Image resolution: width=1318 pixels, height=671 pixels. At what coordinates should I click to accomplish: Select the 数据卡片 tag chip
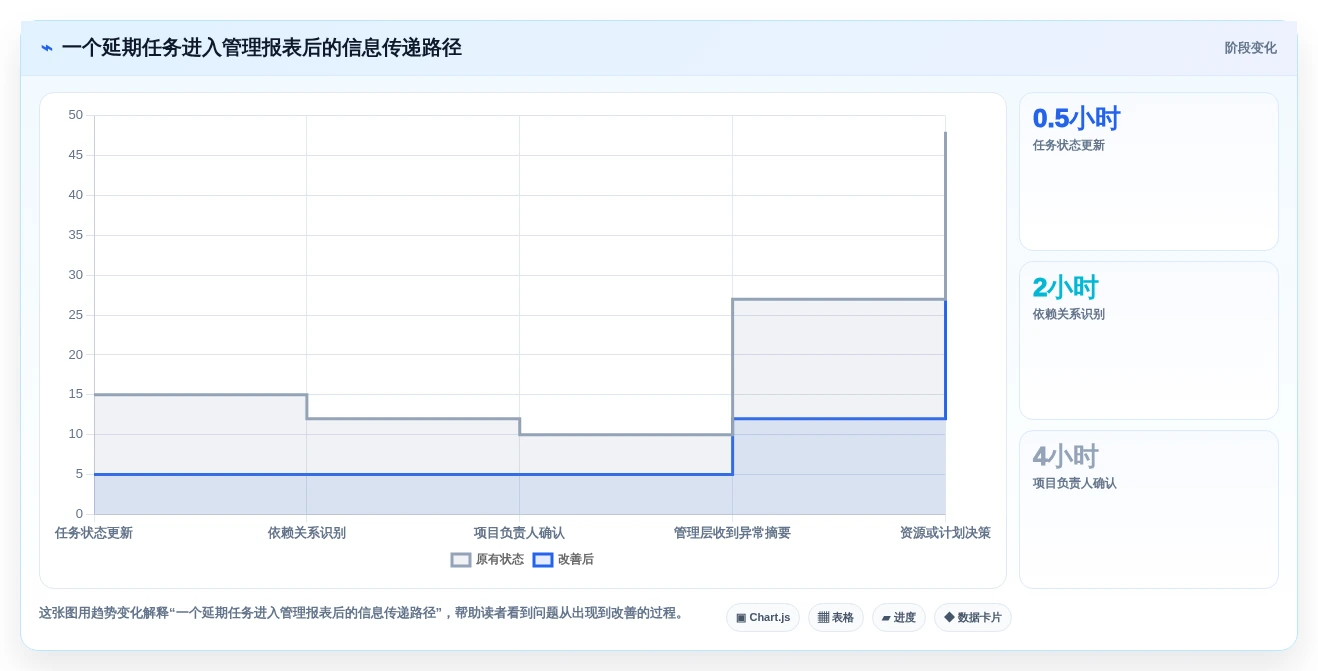[x=973, y=617]
